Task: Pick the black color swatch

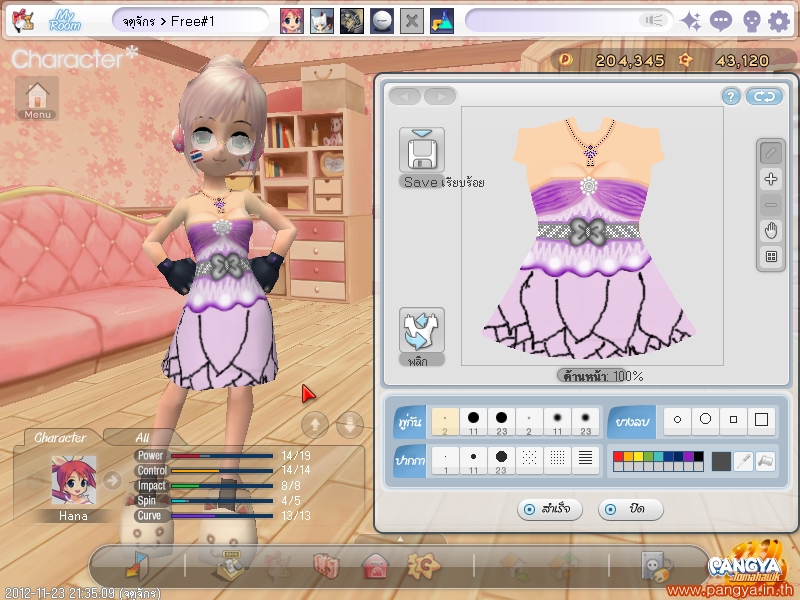Action: tap(698, 457)
